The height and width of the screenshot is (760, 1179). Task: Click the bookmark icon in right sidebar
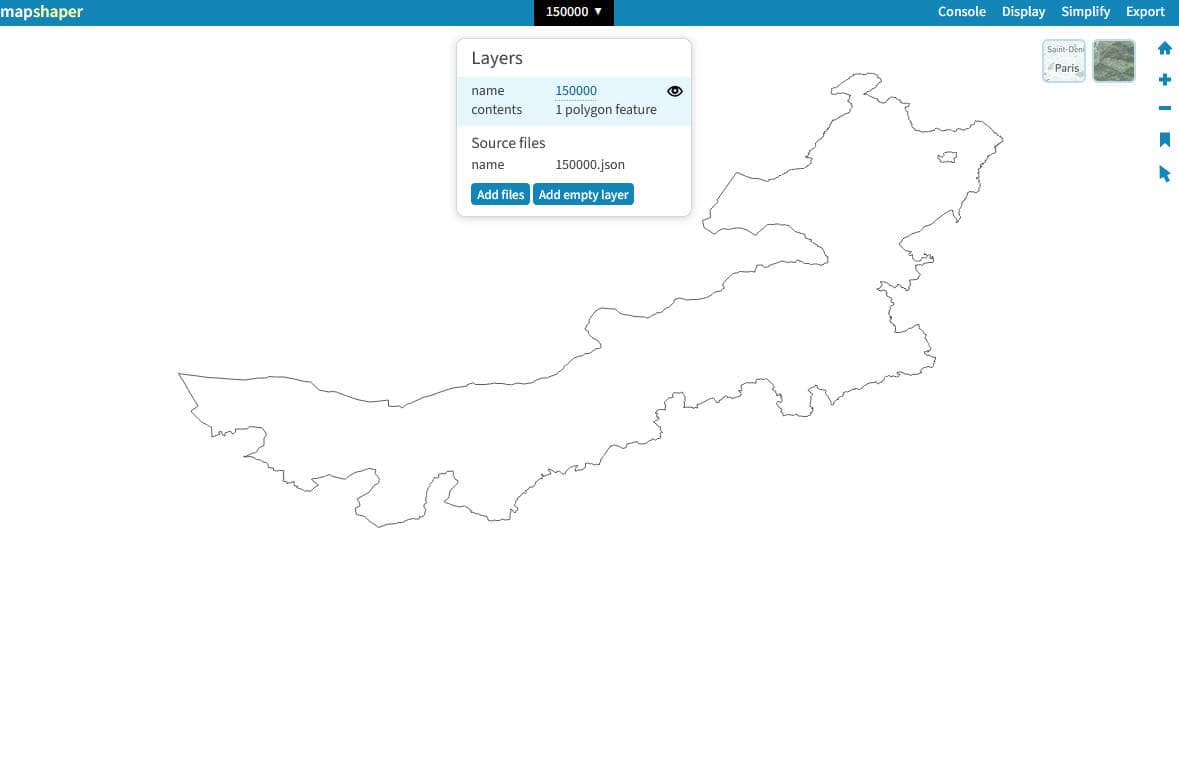[x=1164, y=140]
